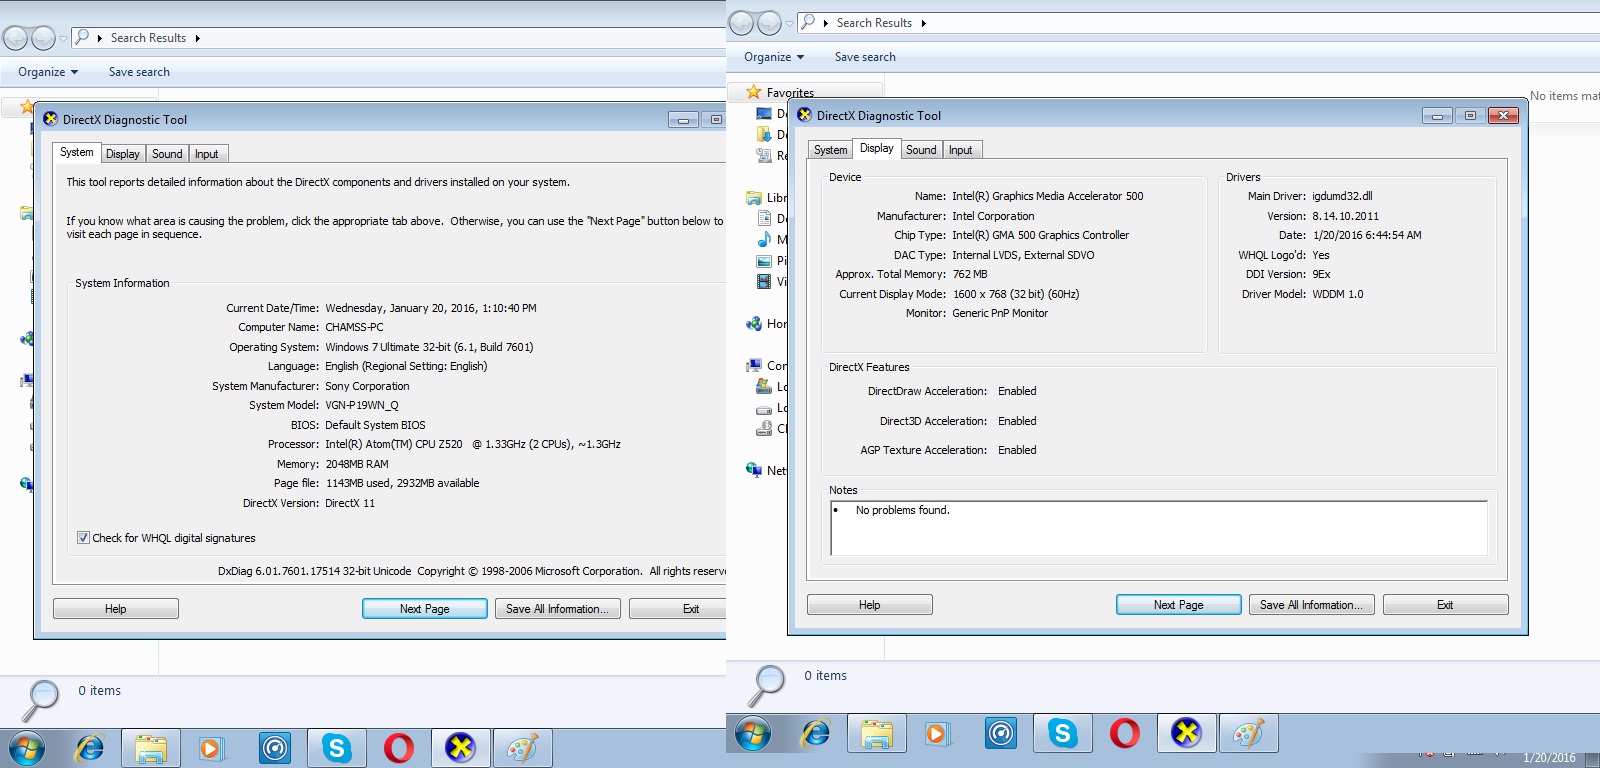Click the Homegroup icon in the sidebar
Viewport: 1600px width, 768px height.
click(754, 324)
